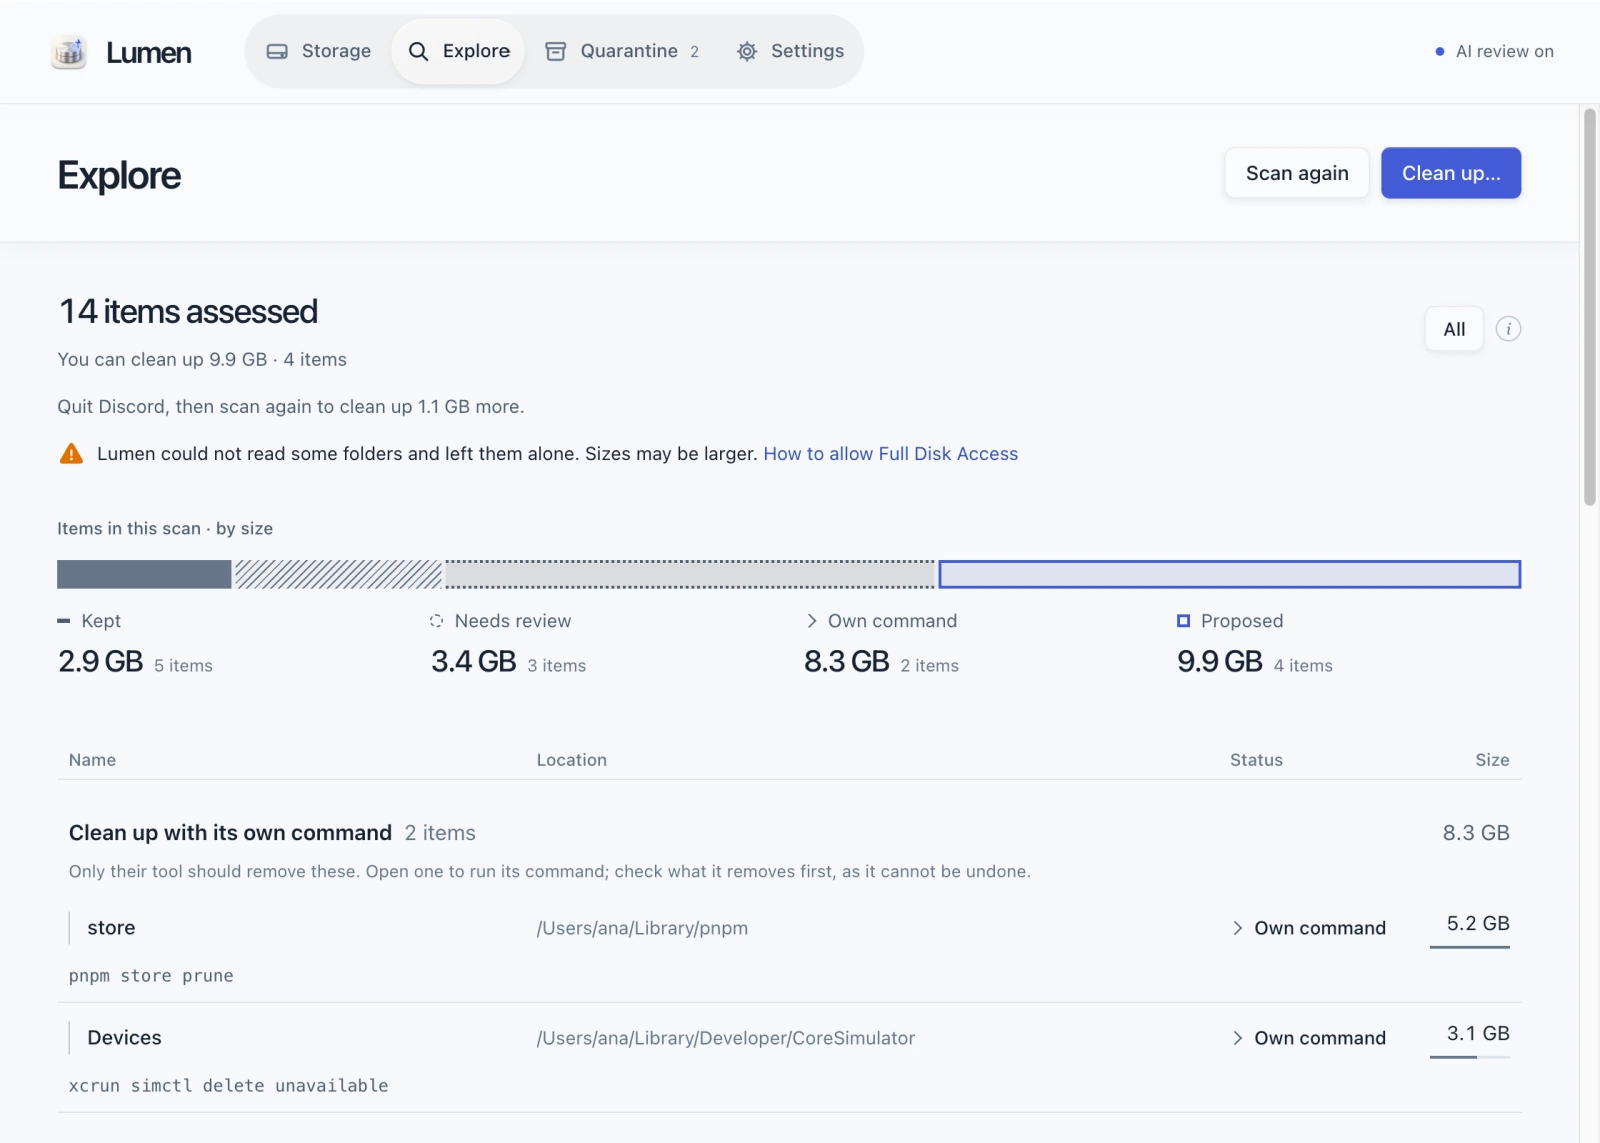1600x1143 pixels.
Task: Select the Devices row name
Action: coord(124,1038)
